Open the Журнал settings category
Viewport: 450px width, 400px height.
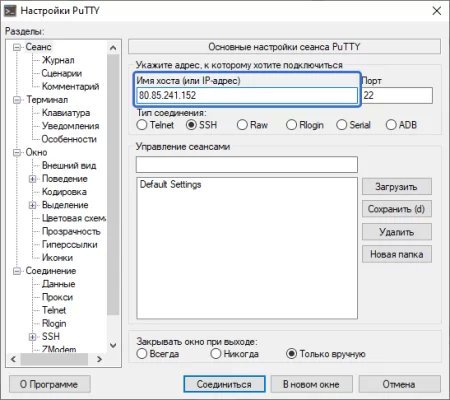pyautogui.click(x=58, y=60)
